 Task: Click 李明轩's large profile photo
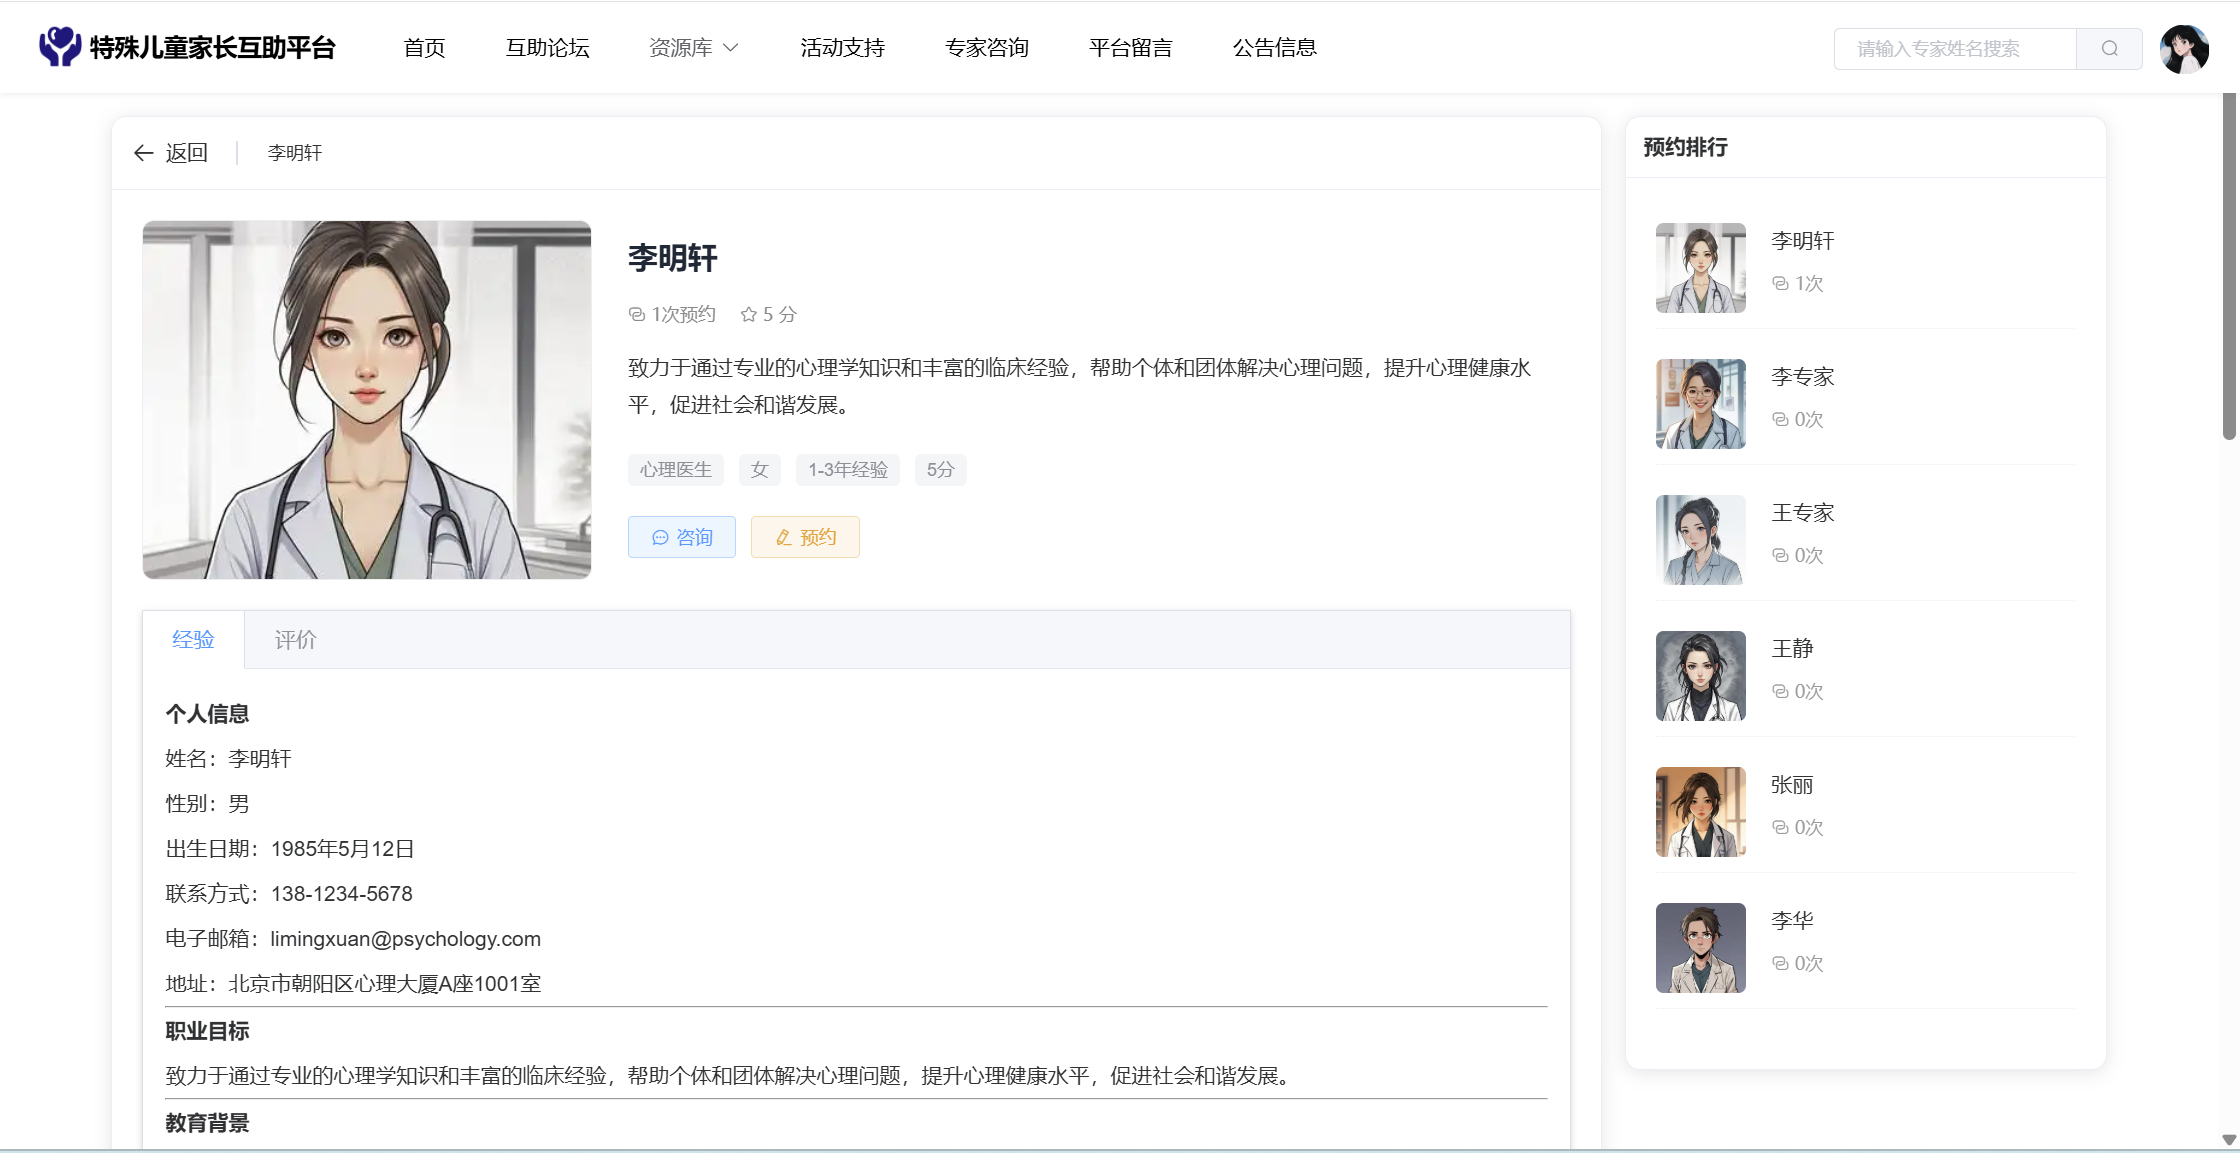pyautogui.click(x=367, y=400)
